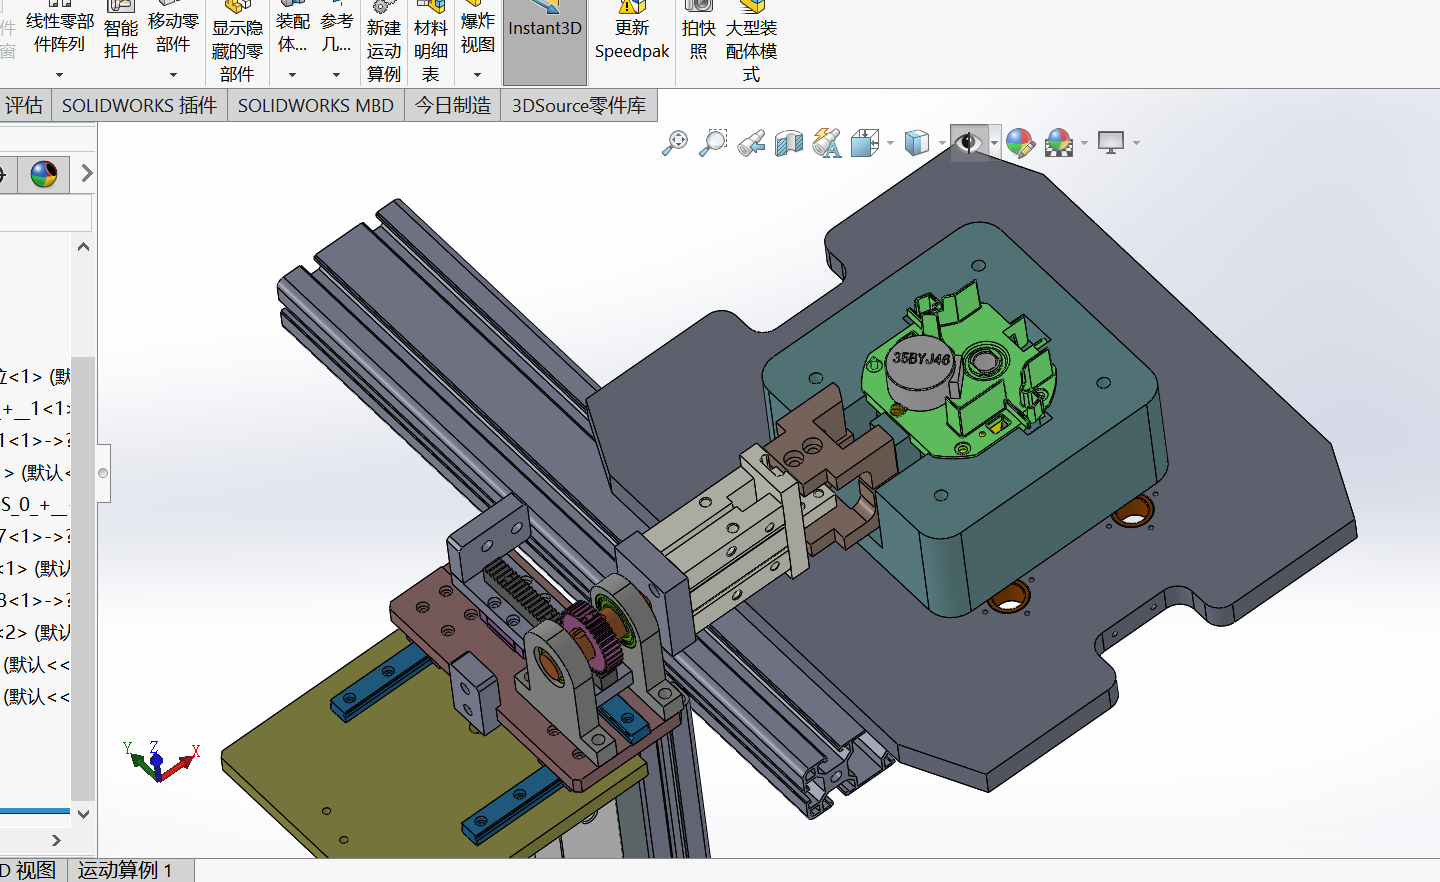Image resolution: width=1440 pixels, height=882 pixels.
Task: Click XYZ coordinate triad
Action: pos(160,762)
